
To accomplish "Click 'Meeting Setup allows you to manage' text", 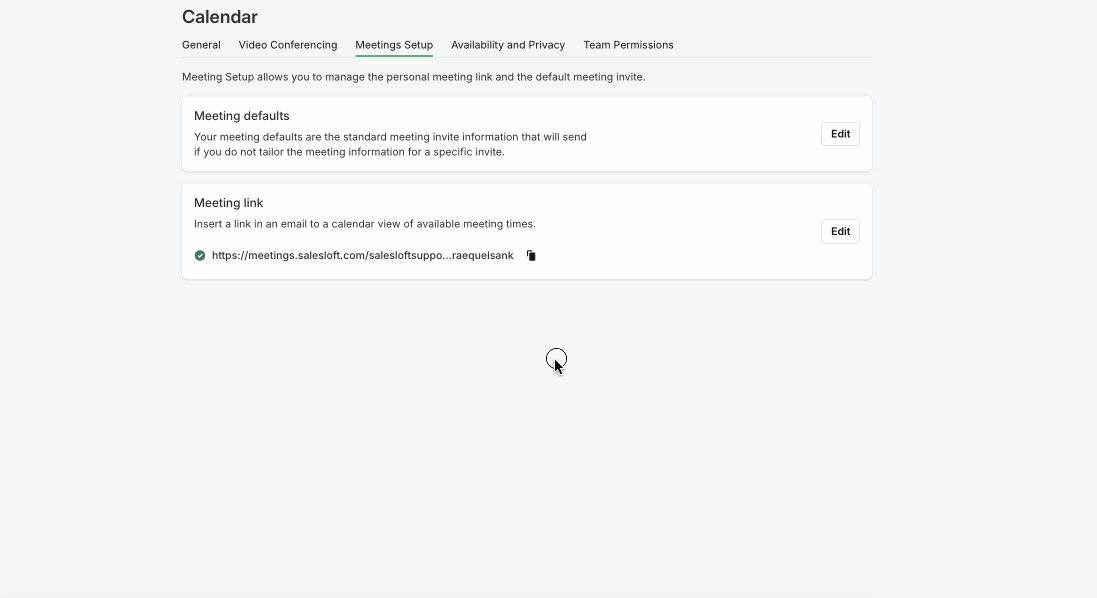I will tap(413, 77).
